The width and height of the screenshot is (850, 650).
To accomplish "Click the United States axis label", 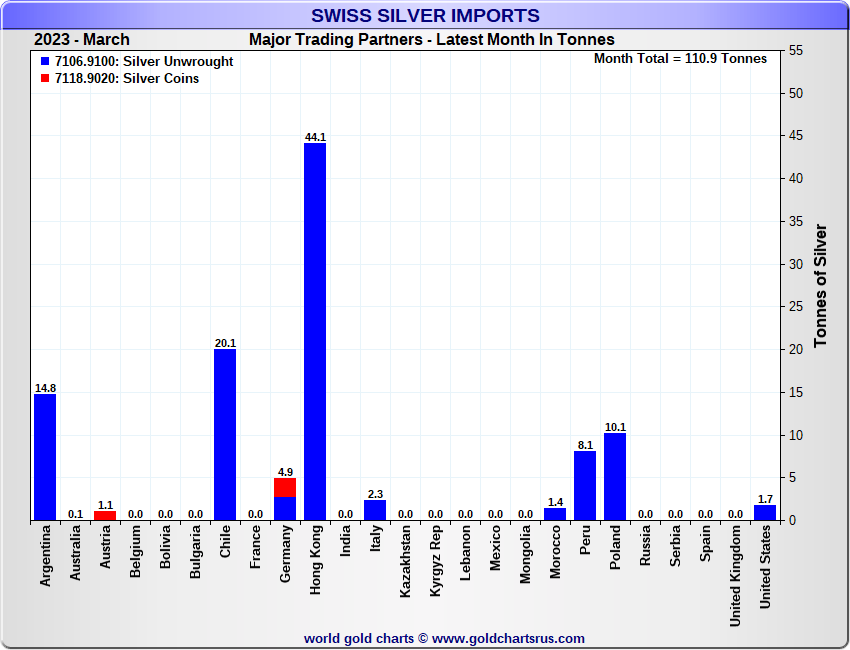I will coord(765,567).
